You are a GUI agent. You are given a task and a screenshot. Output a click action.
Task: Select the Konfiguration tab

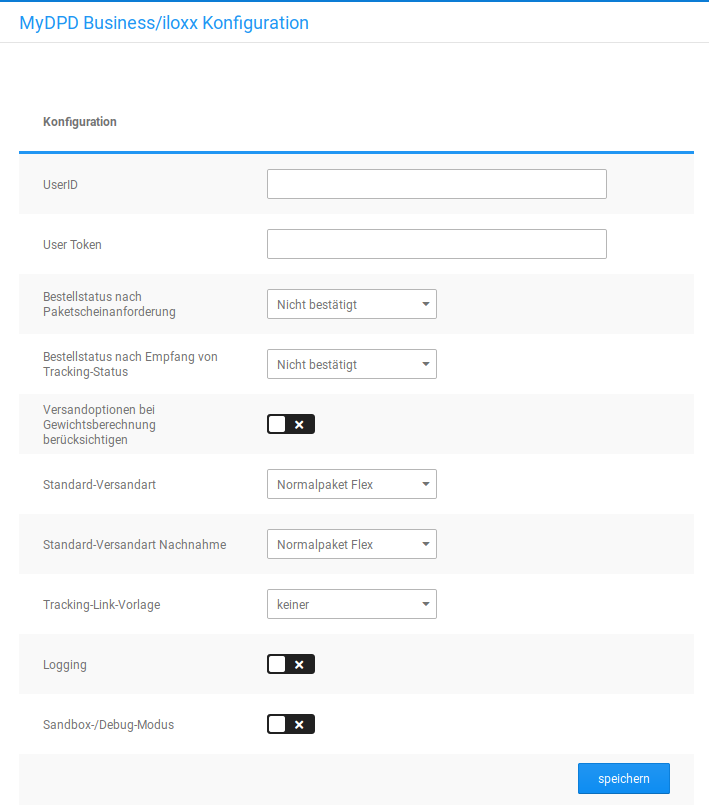(80, 122)
